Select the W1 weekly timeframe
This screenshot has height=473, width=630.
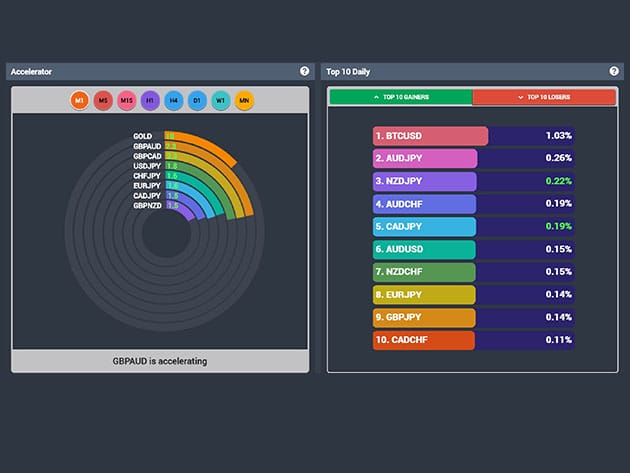[x=220, y=100]
